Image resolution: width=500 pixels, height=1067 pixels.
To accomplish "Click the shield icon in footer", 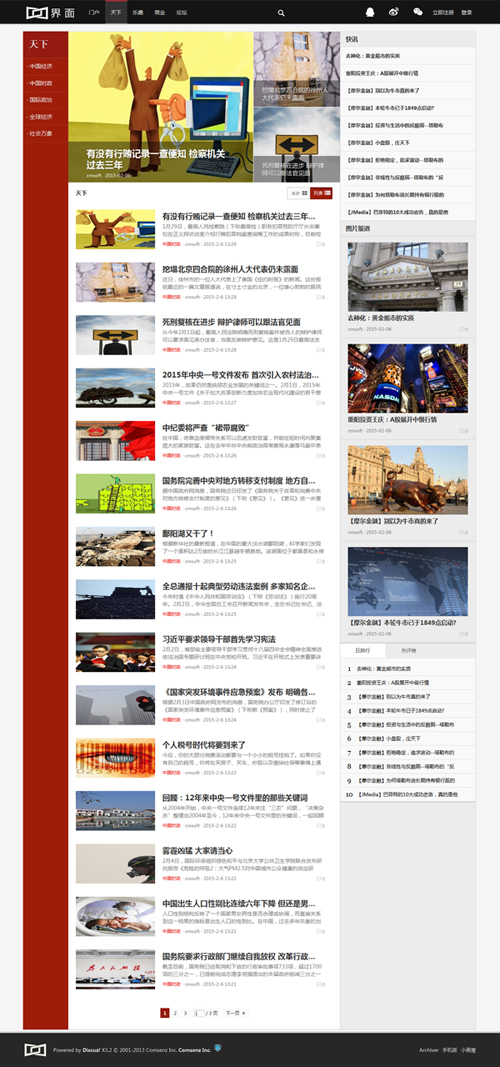I will coord(217,1048).
